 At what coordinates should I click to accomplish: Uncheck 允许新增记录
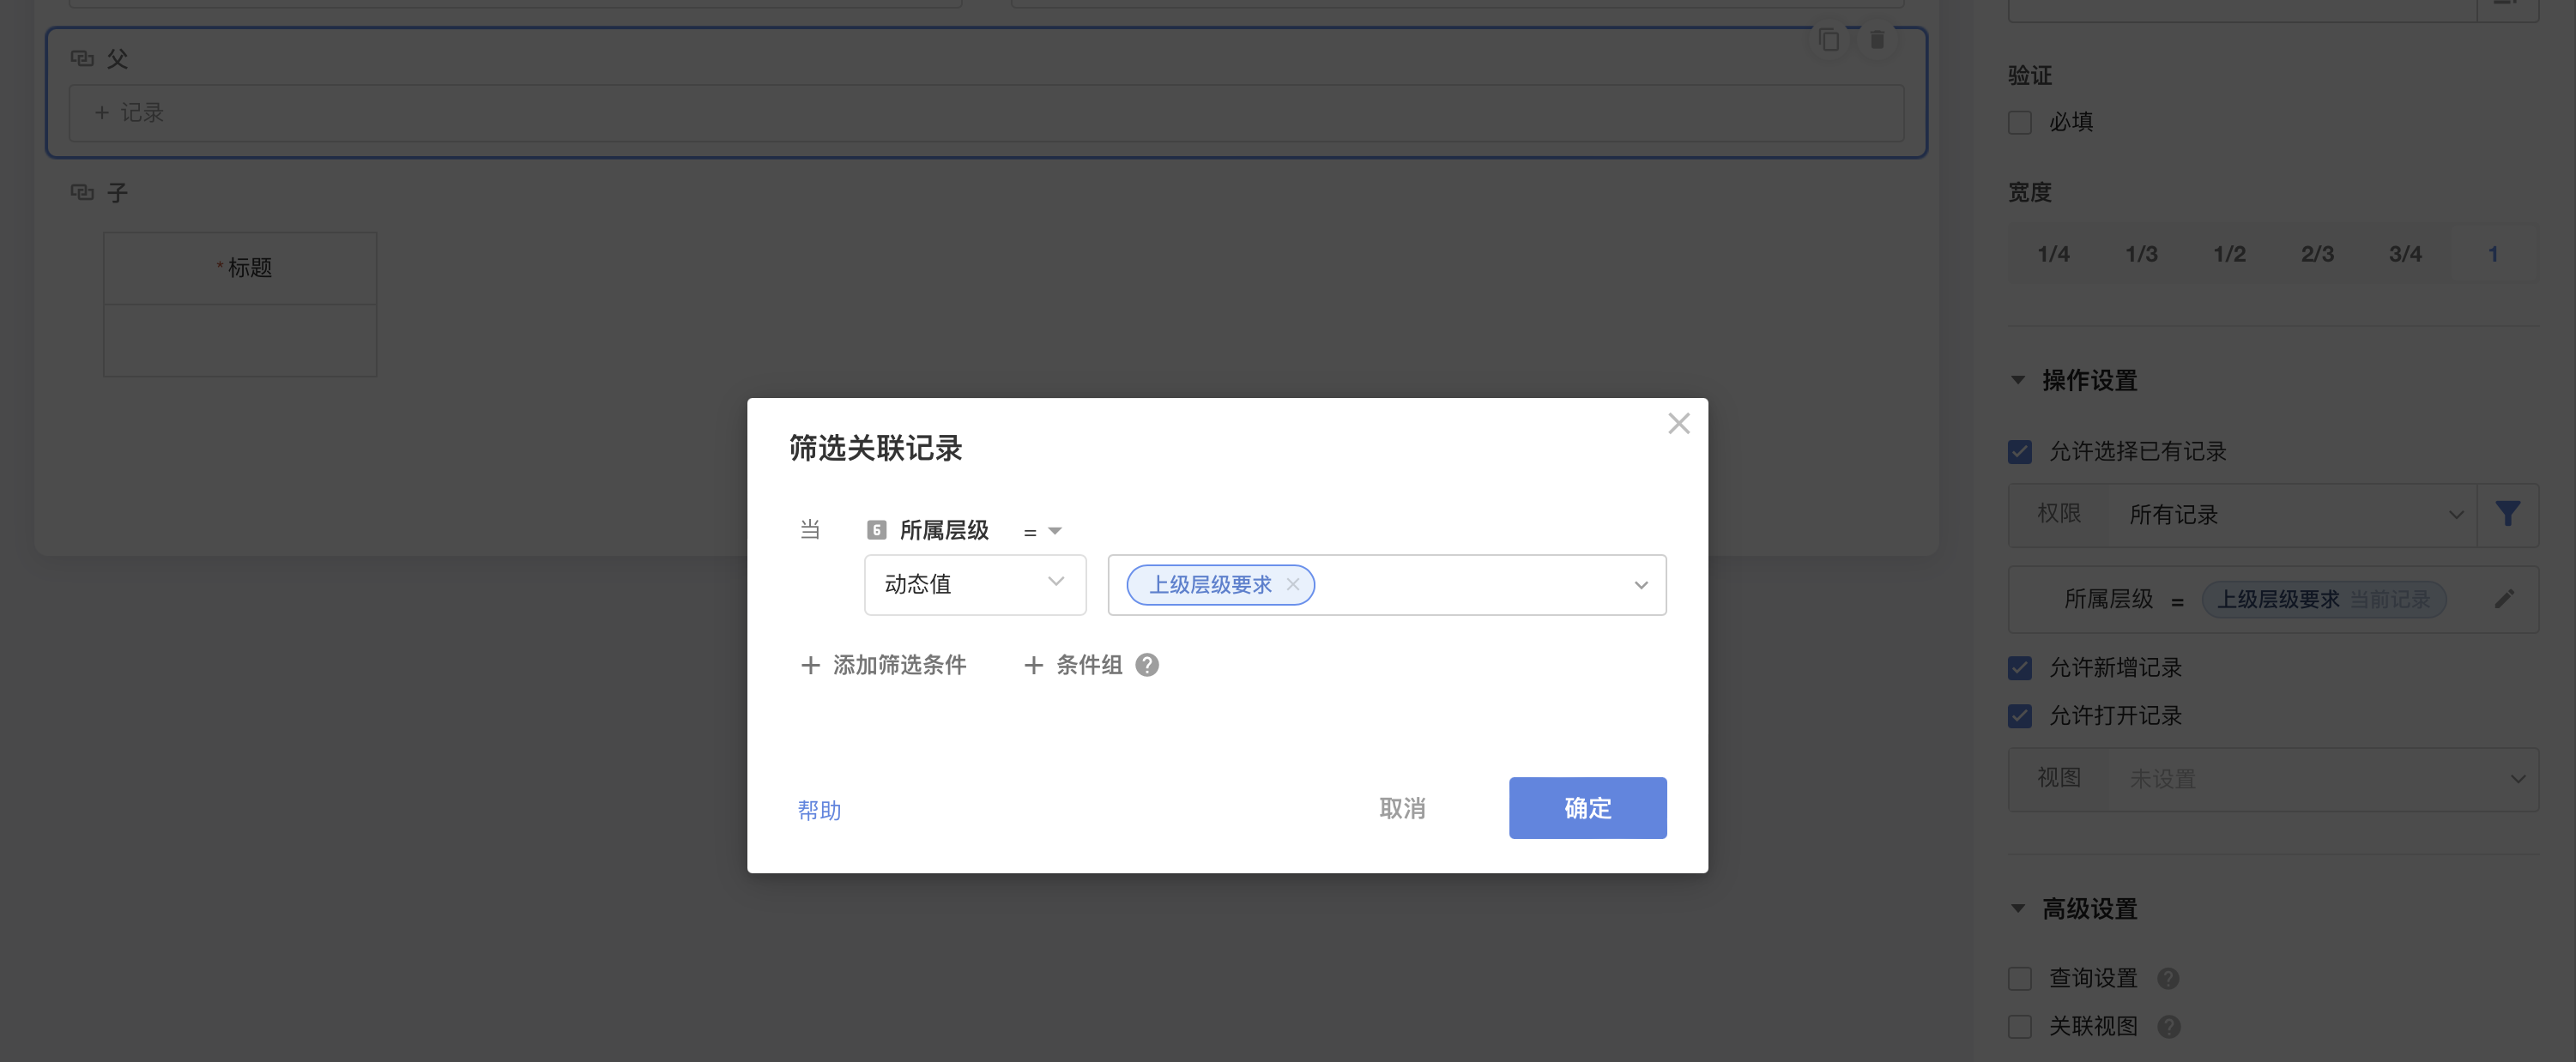tap(2019, 667)
